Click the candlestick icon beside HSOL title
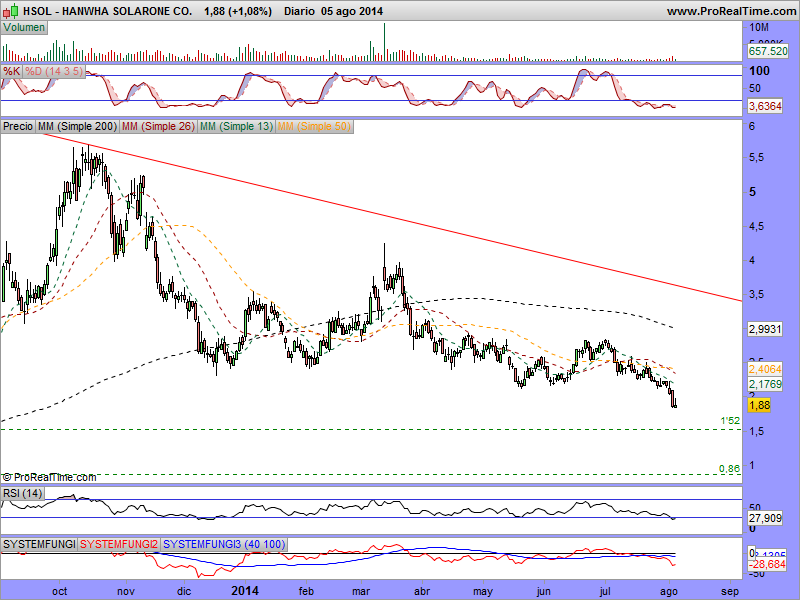Screen dimensions: 800x600 10,10
